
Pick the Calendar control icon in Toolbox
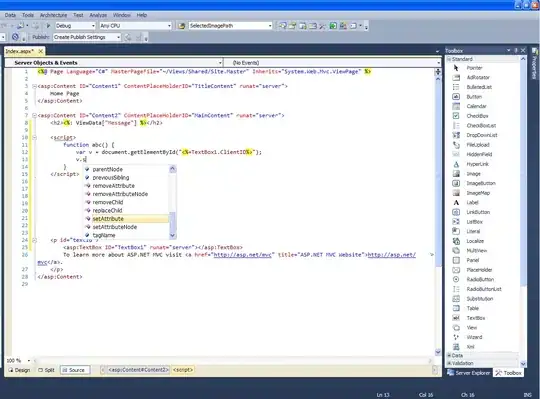click(x=456, y=106)
